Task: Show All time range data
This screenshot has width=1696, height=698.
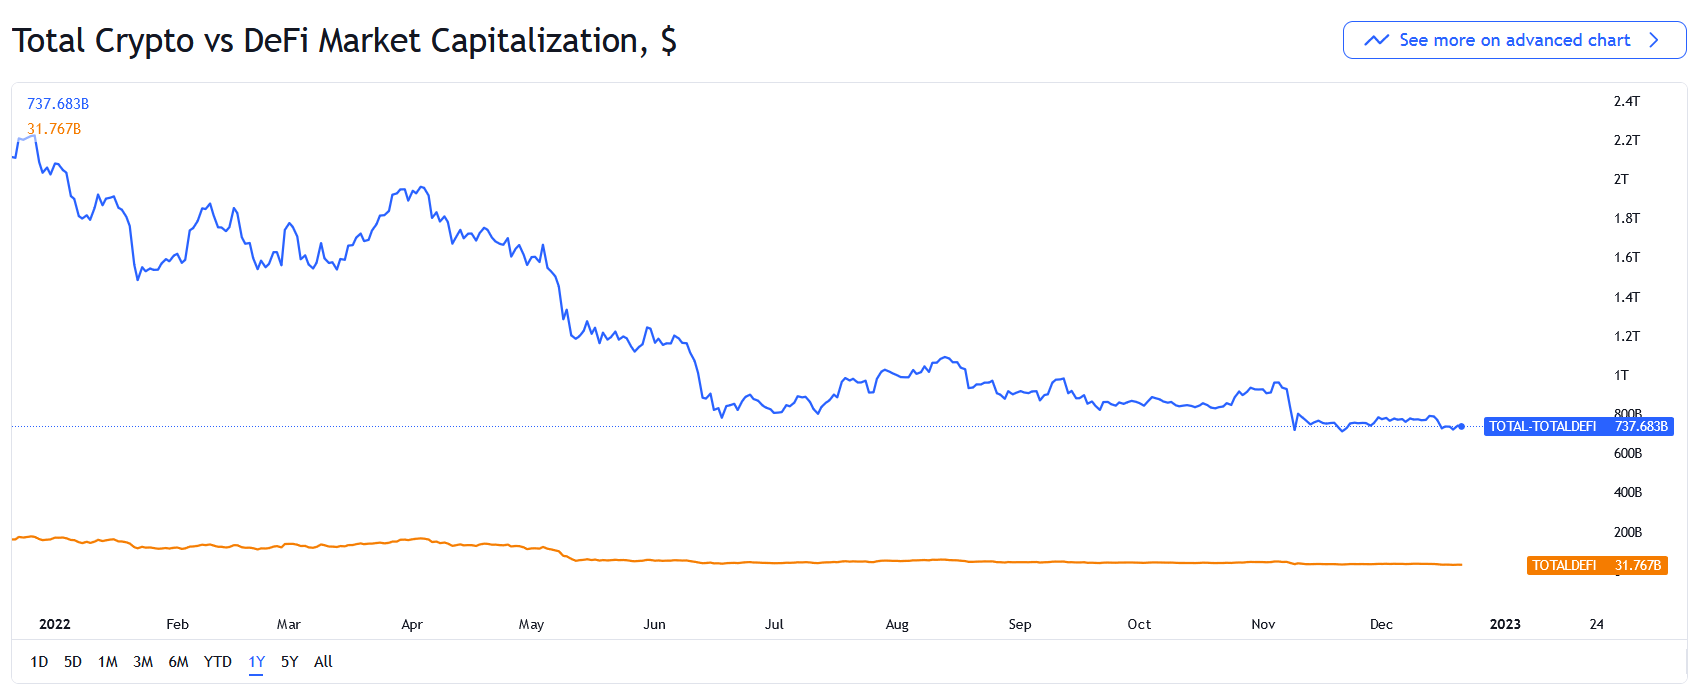Action: click(323, 662)
